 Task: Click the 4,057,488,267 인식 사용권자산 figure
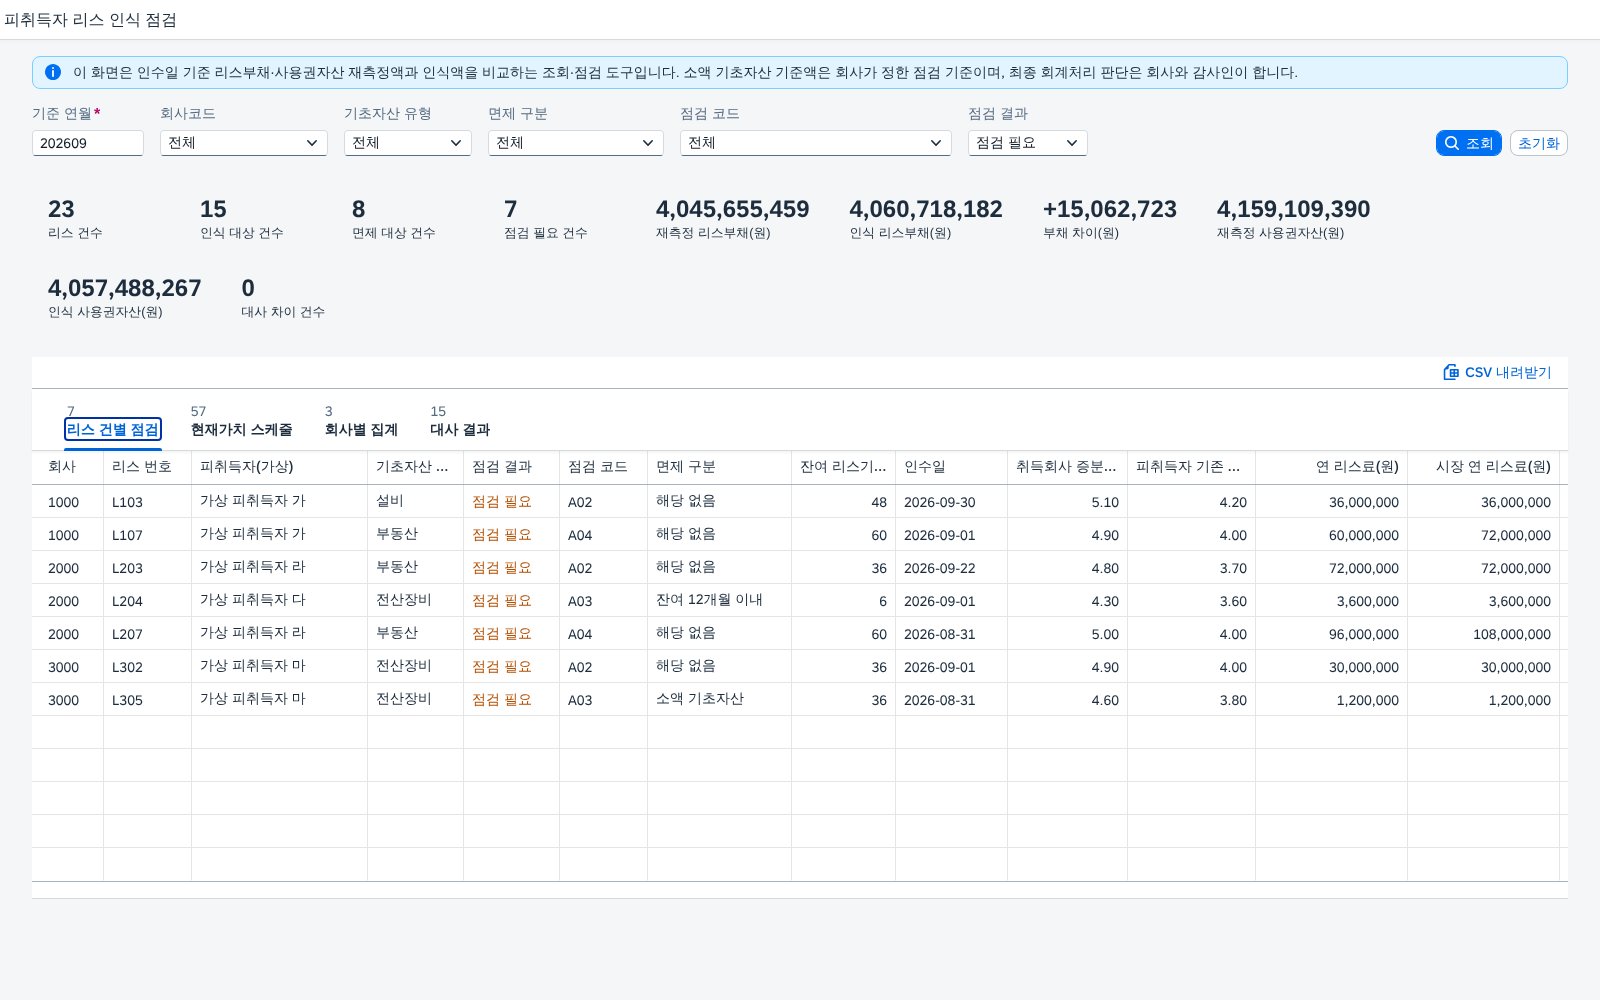click(x=125, y=288)
